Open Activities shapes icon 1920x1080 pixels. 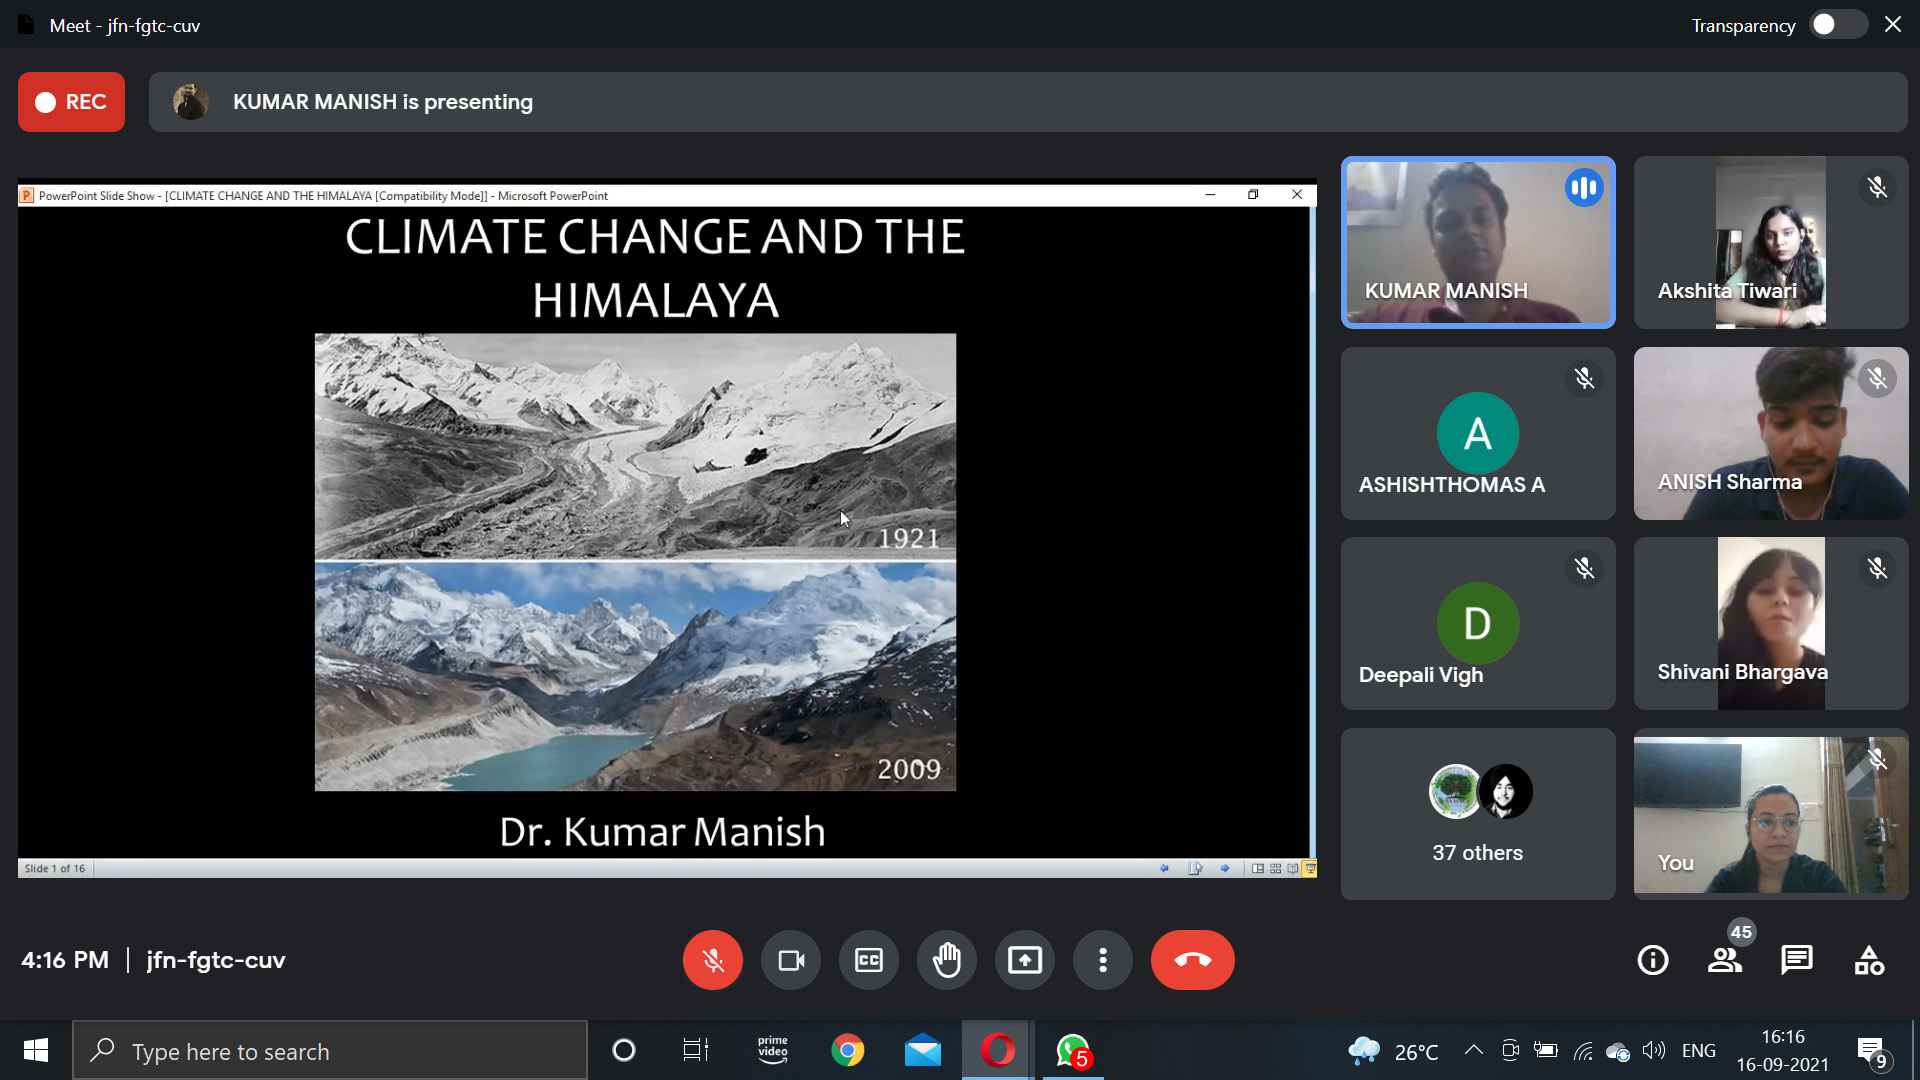1868,961
